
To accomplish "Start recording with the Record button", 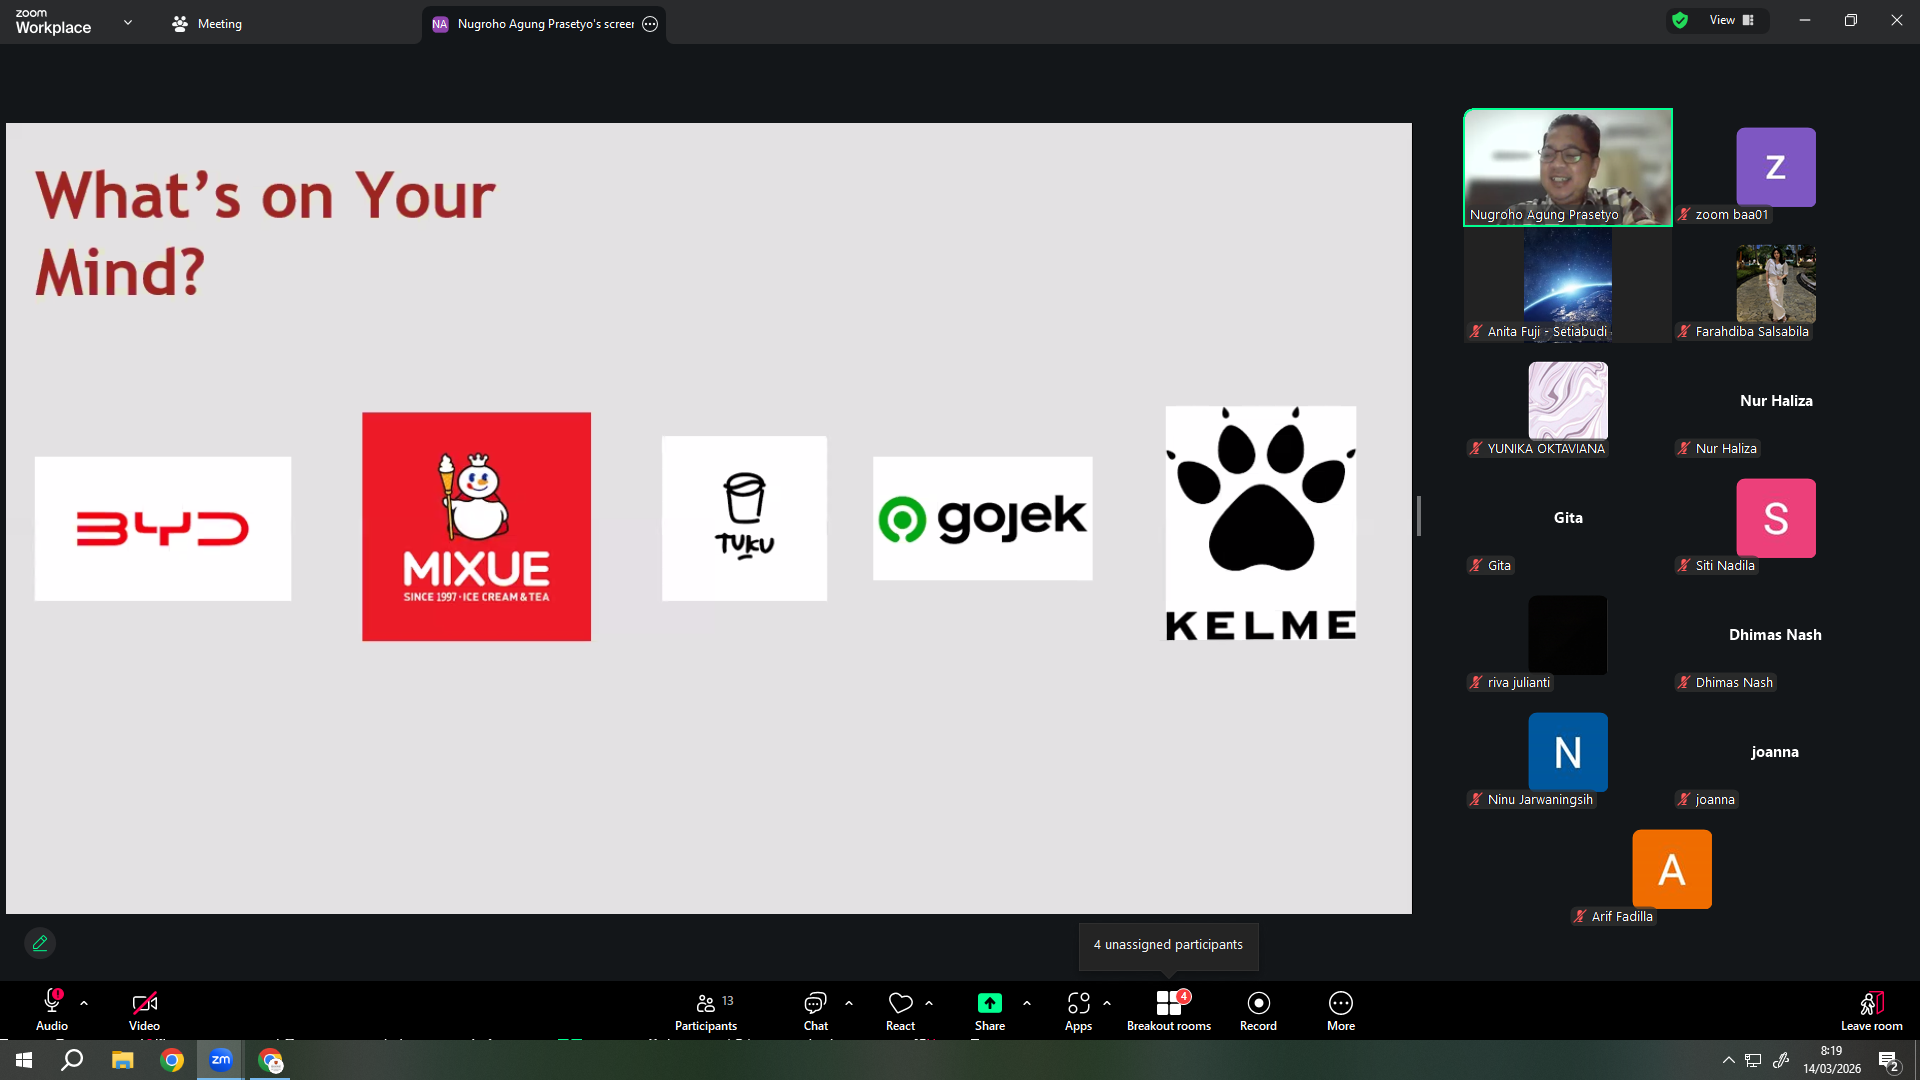I will tap(1258, 1010).
